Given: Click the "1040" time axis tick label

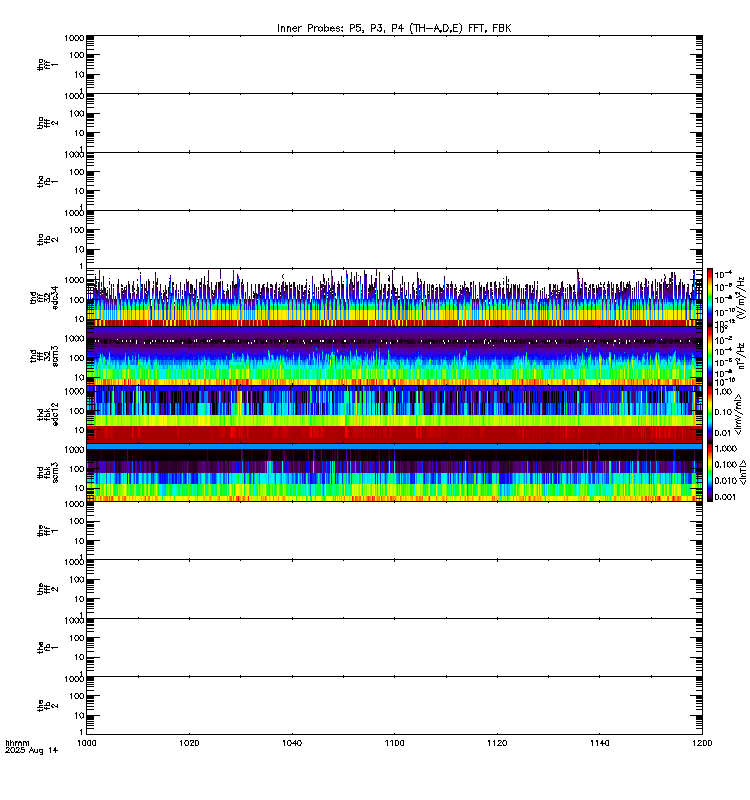Looking at the screenshot, I should click(292, 743).
